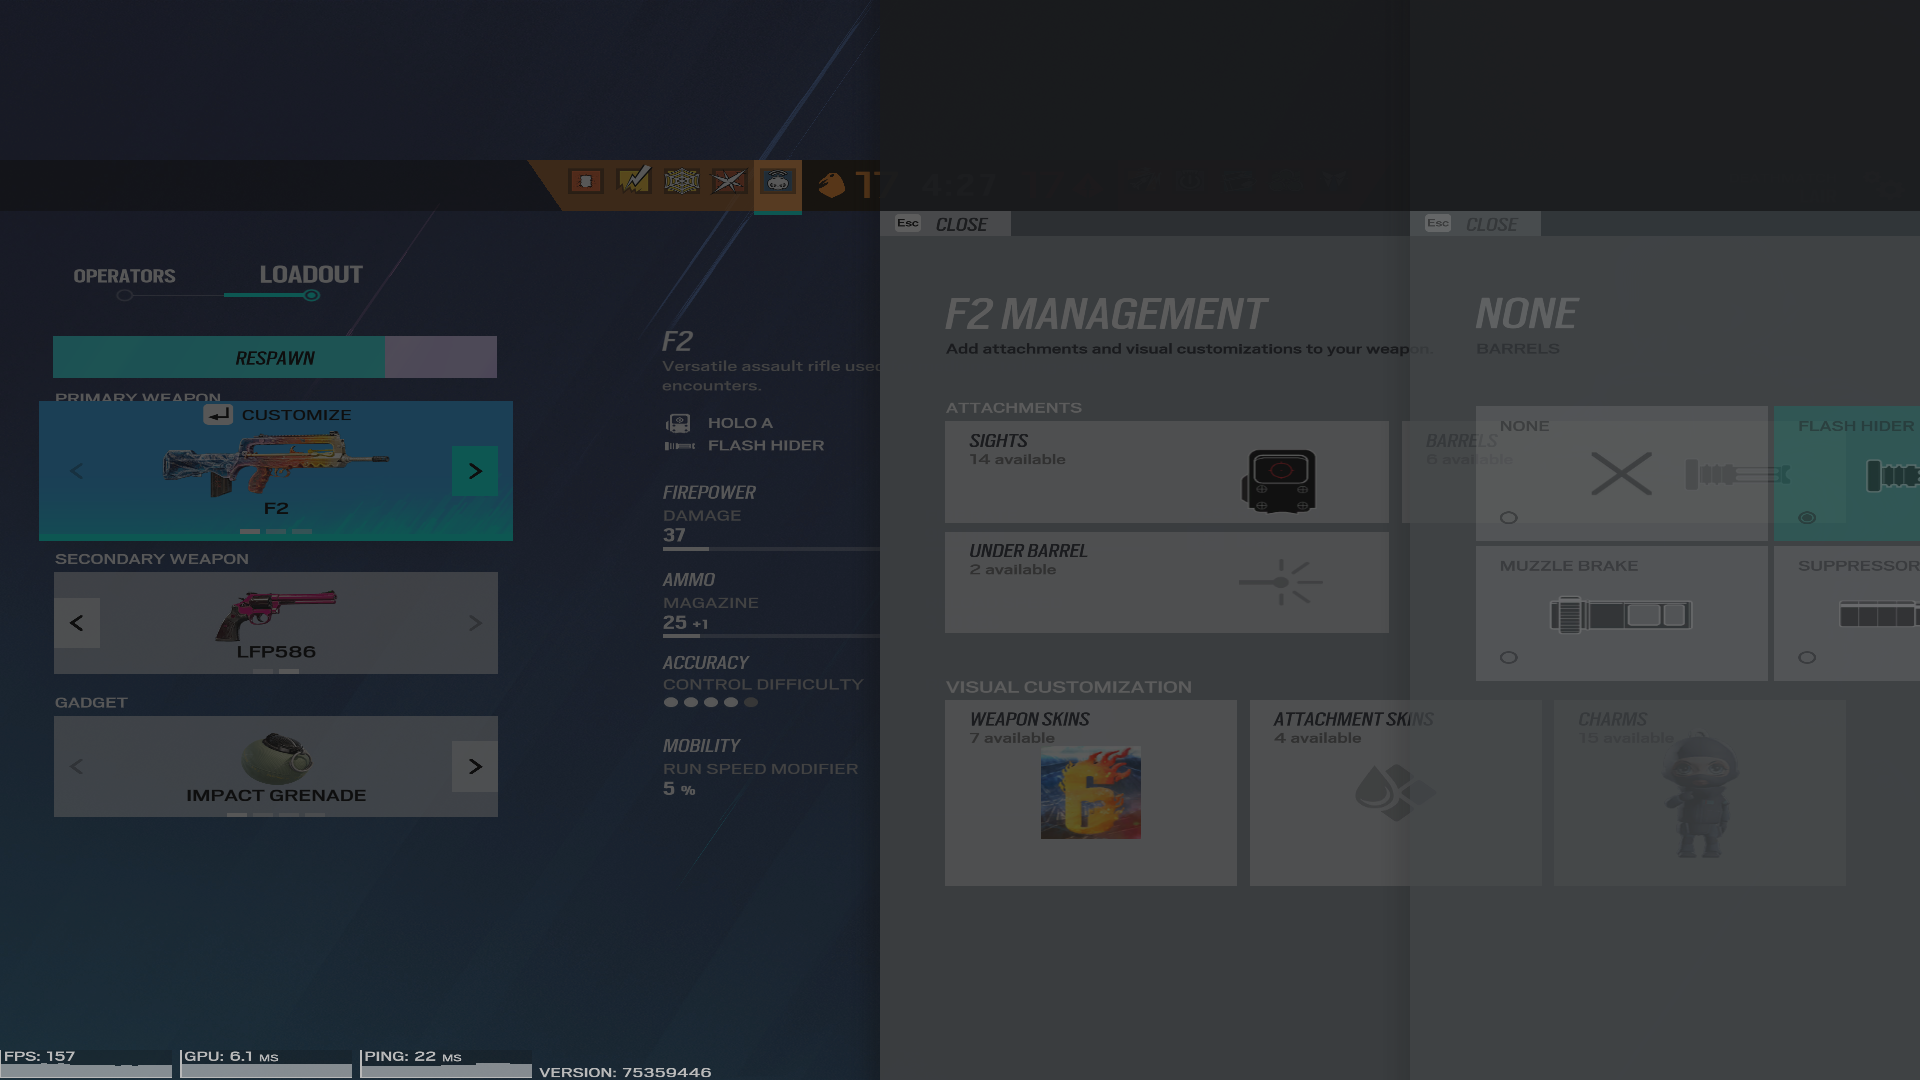The height and width of the screenshot is (1080, 1920).
Task: Open holographic sight icon in Sights
Action: (1279, 481)
